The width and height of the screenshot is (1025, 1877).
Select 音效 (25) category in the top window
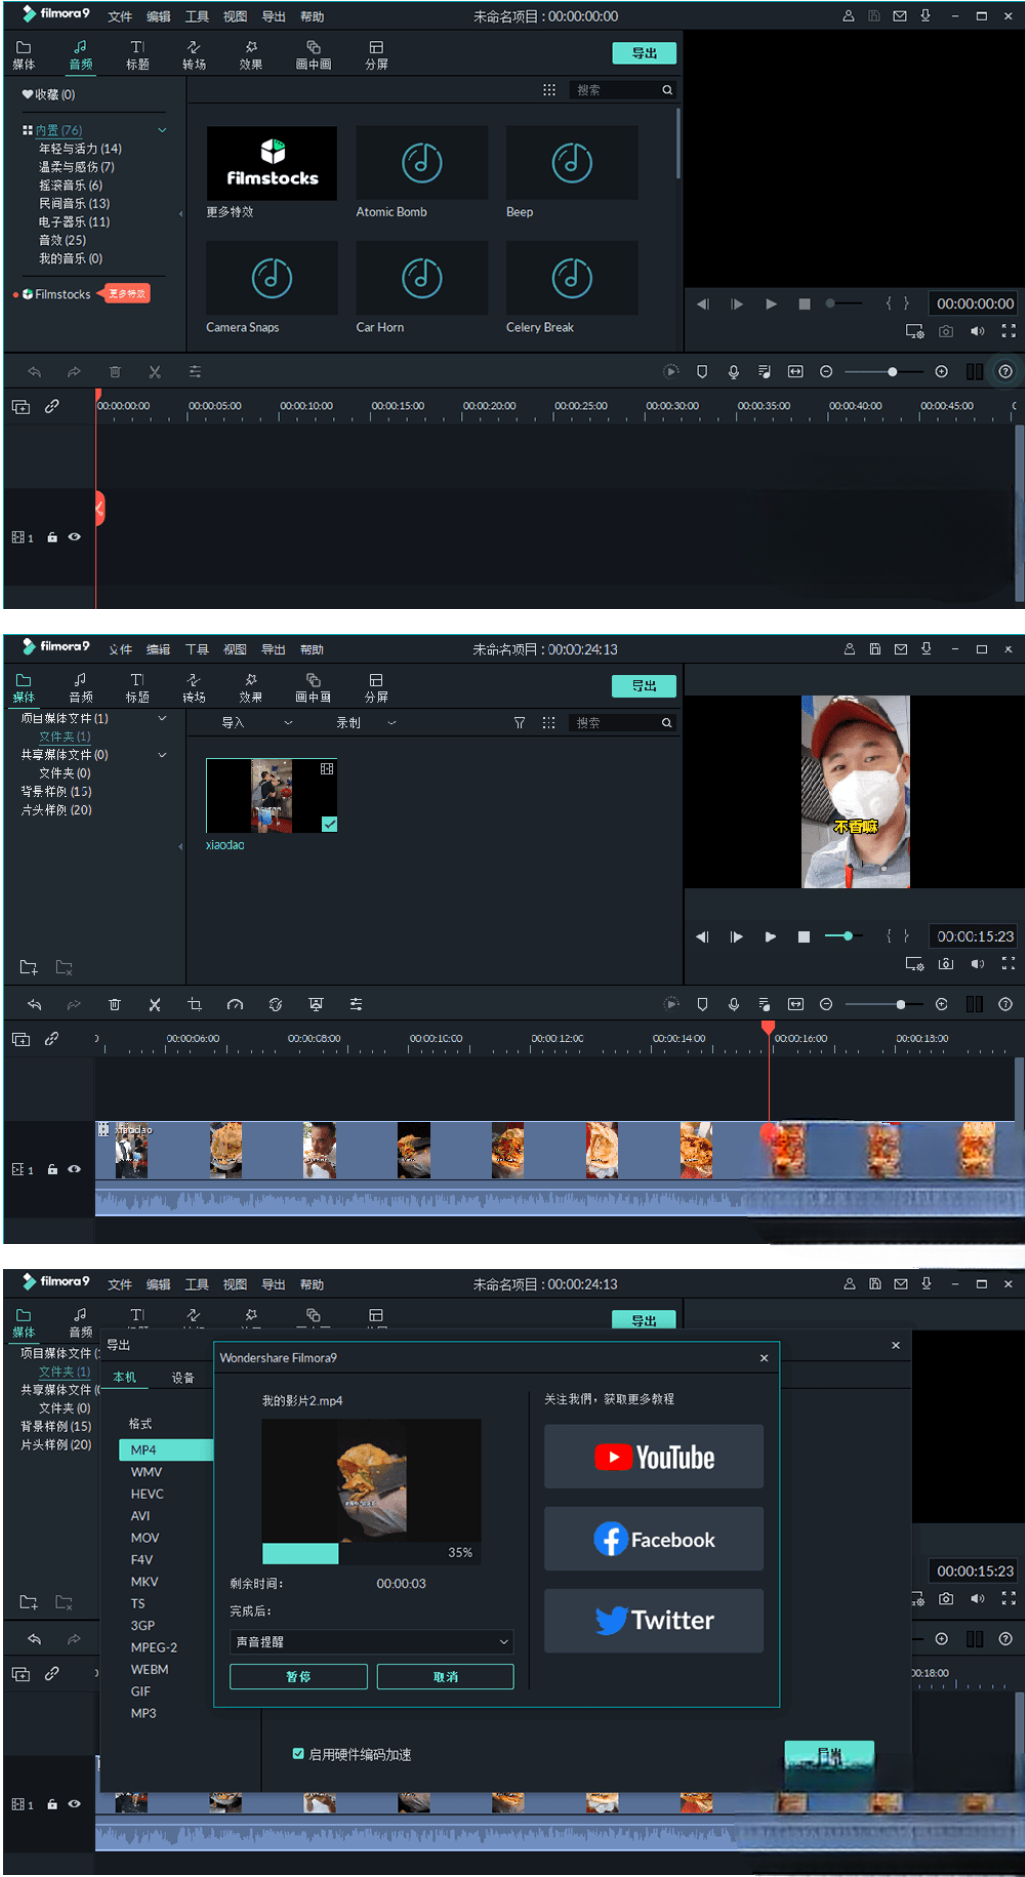[62, 240]
